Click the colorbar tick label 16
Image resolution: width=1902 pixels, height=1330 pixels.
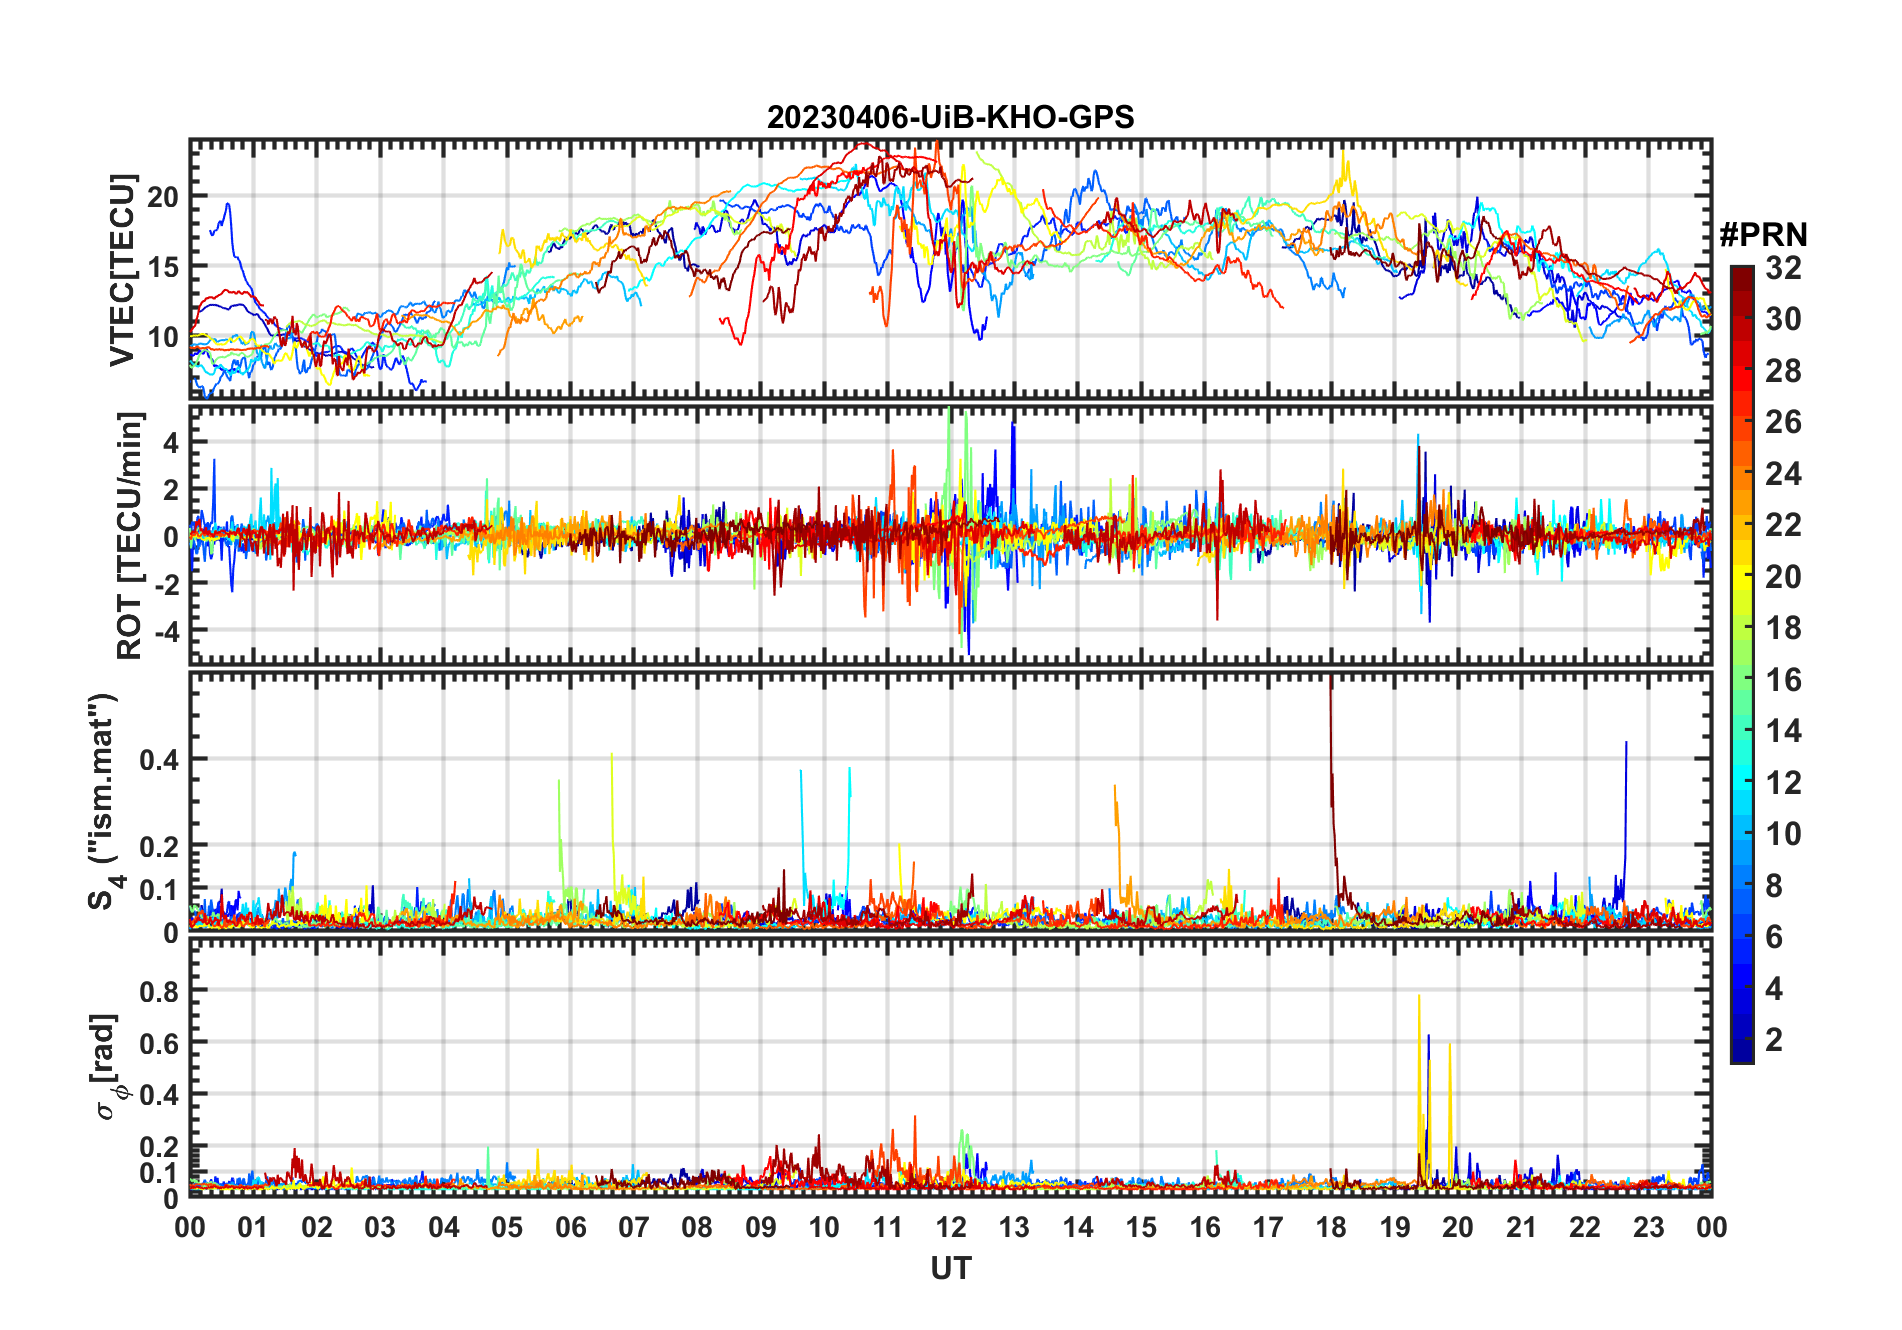[1783, 680]
